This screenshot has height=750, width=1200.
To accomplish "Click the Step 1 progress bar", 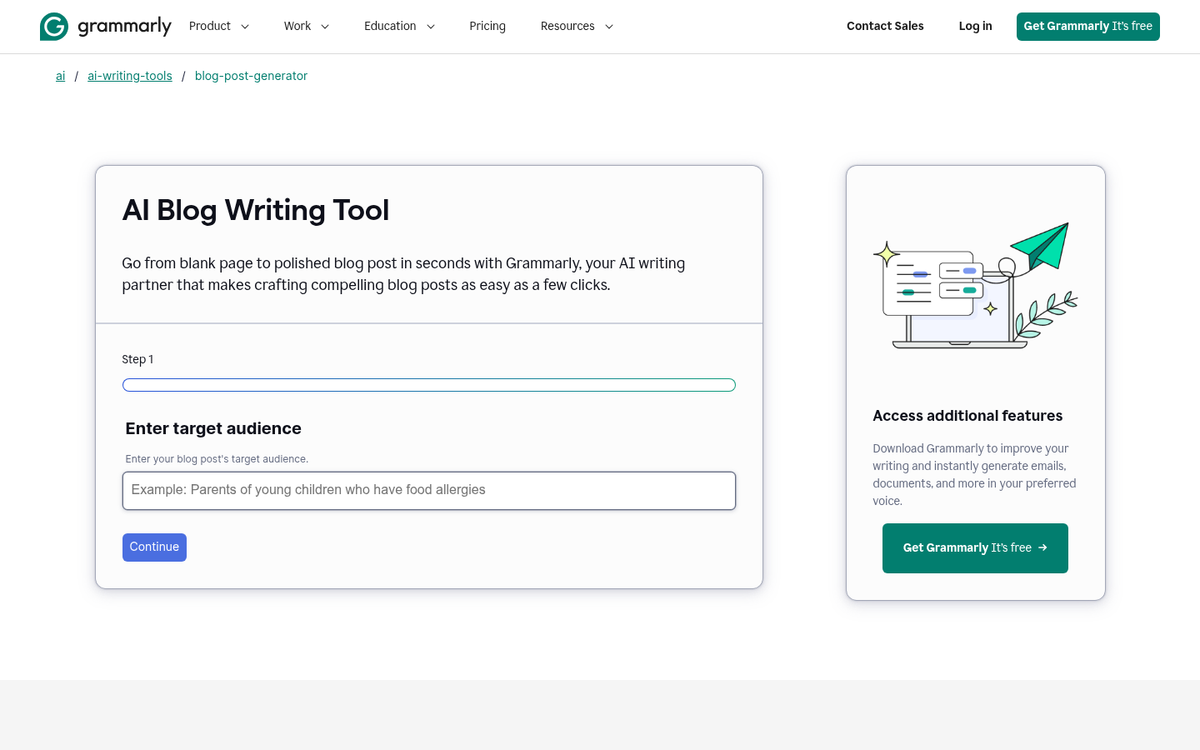I will click(x=428, y=384).
